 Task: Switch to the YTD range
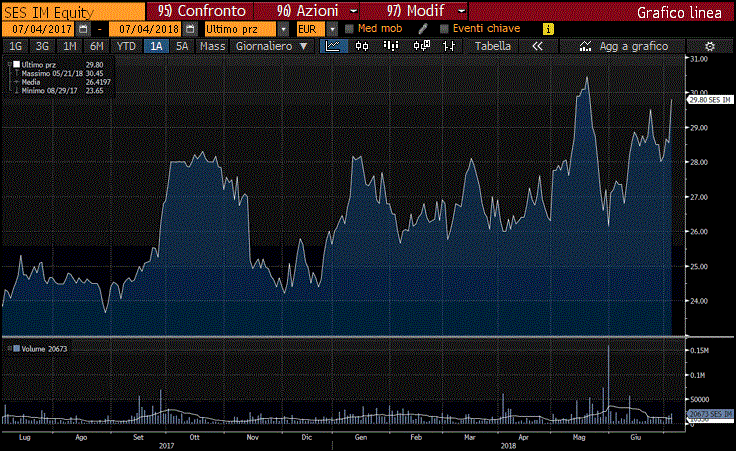[x=126, y=46]
